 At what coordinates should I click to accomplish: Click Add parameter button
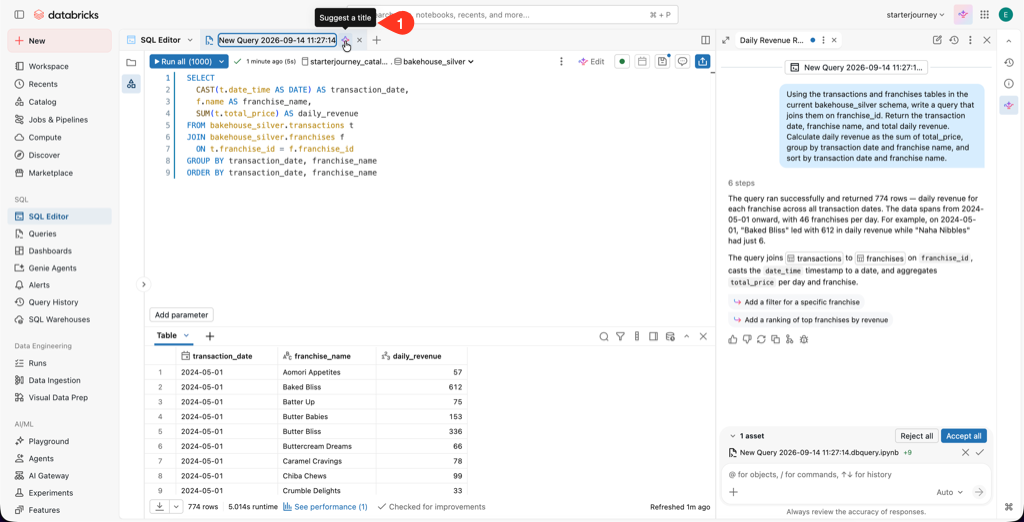coord(182,315)
